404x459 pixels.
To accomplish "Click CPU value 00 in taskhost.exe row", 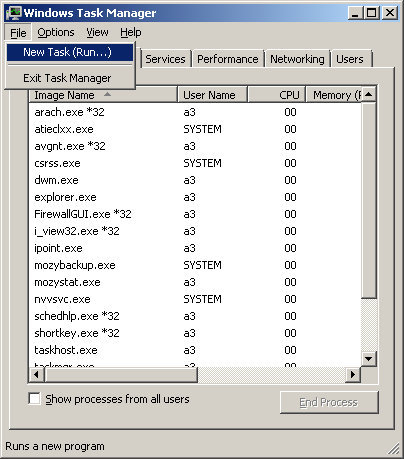I will coord(290,350).
